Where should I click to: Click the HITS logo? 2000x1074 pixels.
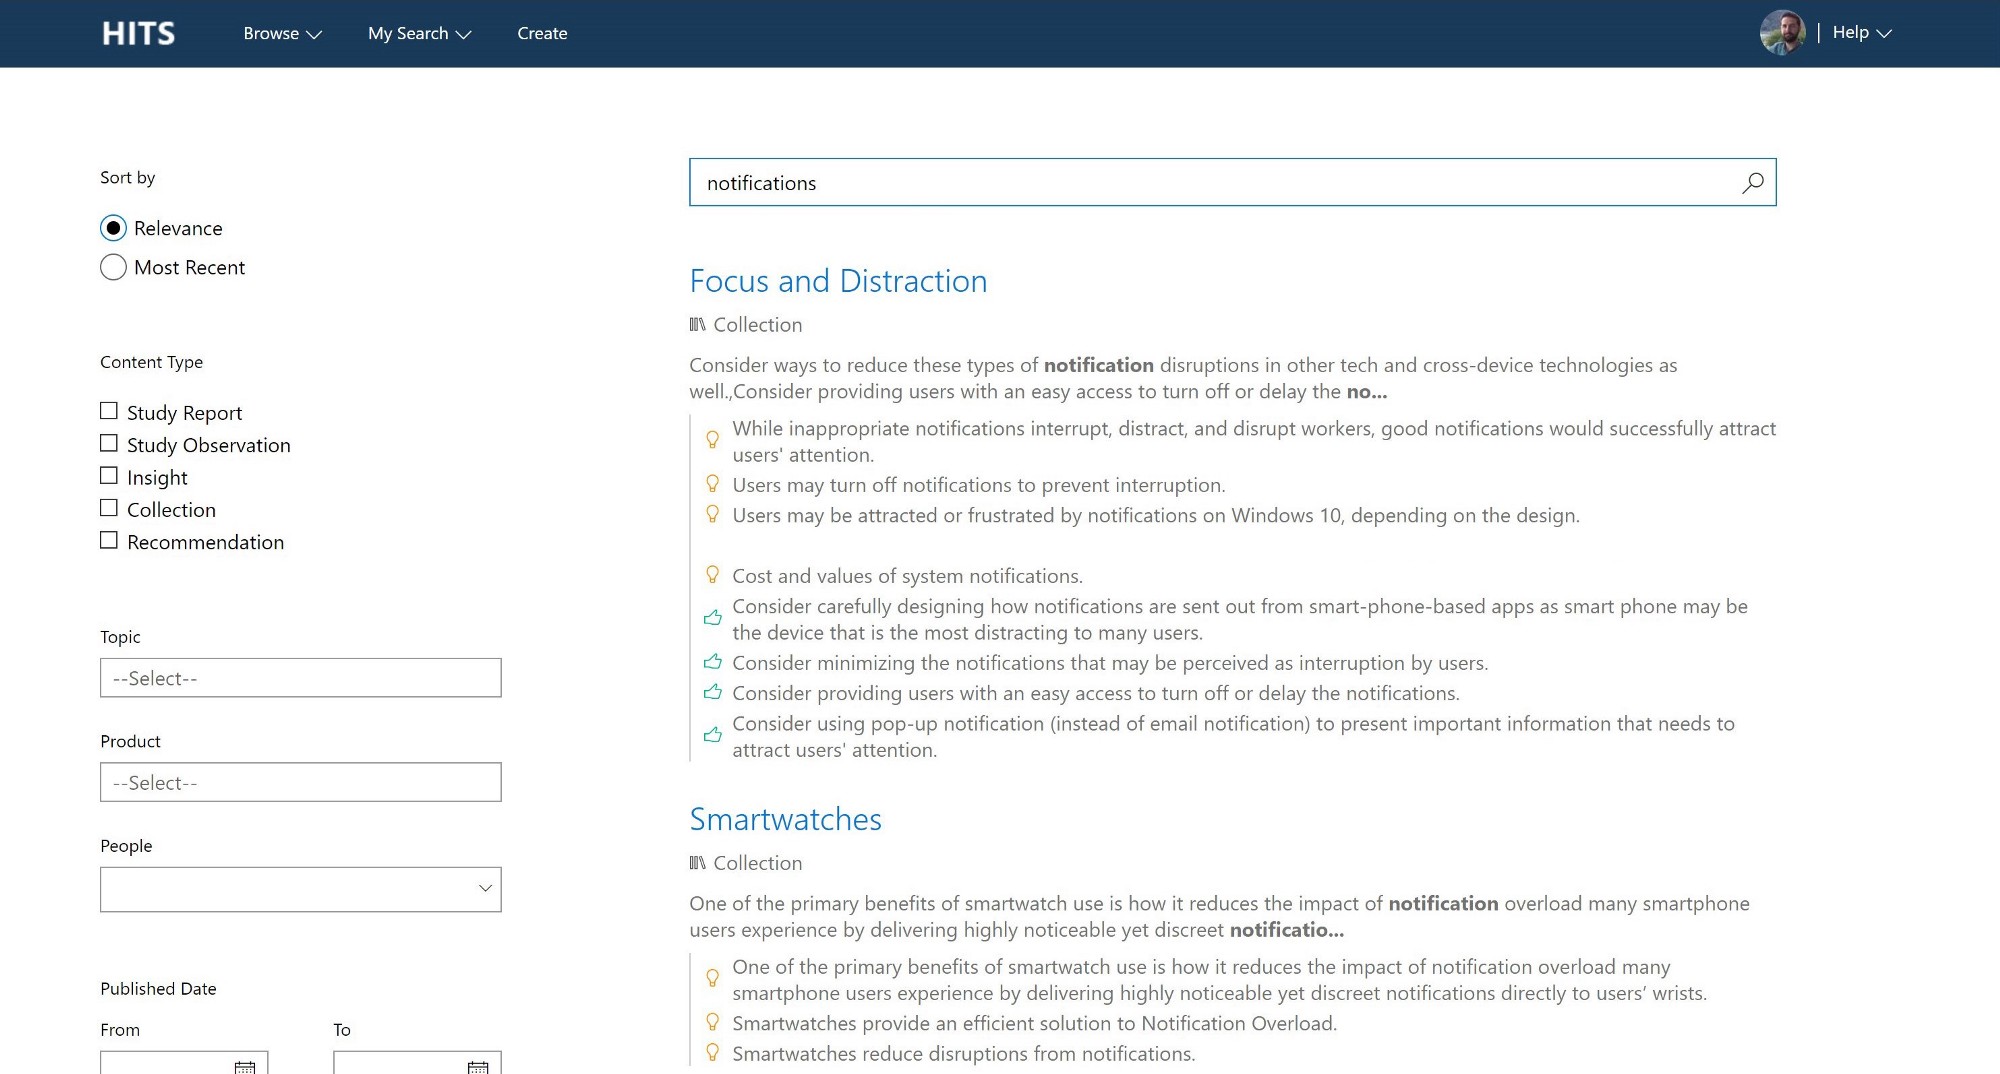[x=137, y=33]
